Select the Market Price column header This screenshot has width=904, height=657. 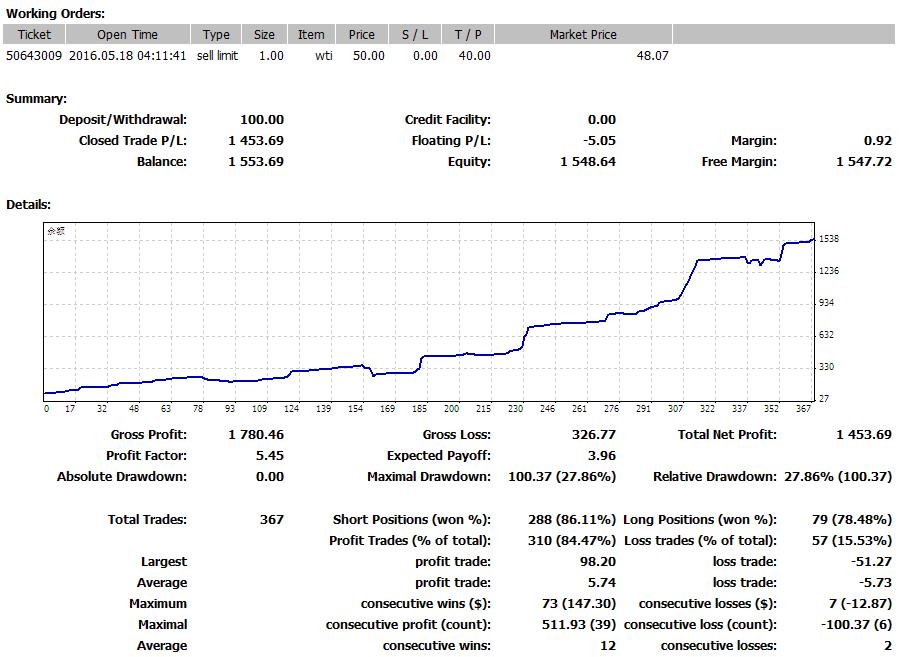point(583,34)
